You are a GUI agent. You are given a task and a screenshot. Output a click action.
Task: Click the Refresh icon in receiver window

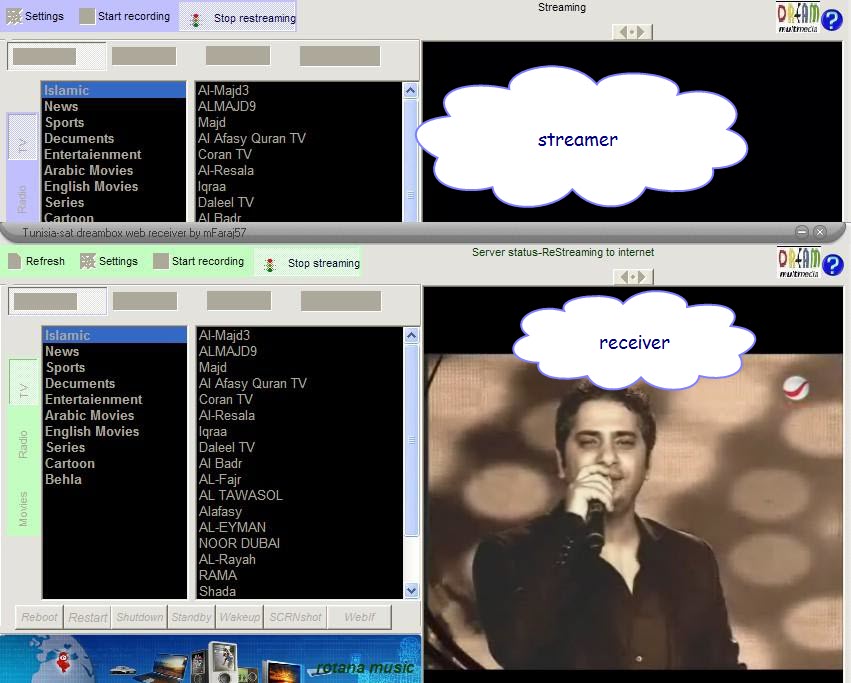coord(15,261)
